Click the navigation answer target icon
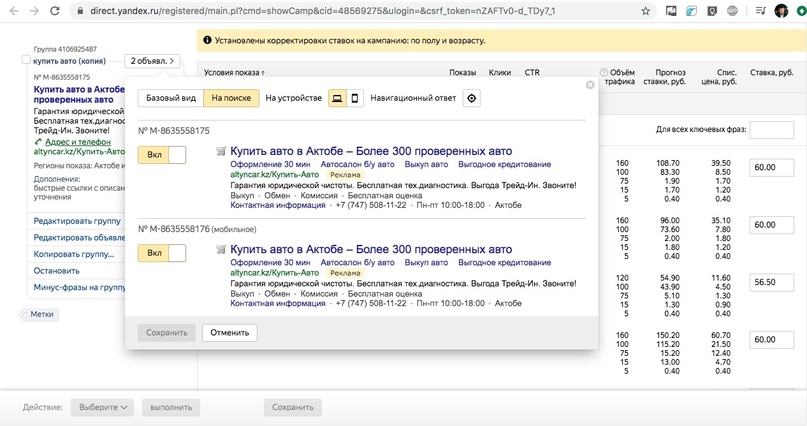 (x=471, y=98)
